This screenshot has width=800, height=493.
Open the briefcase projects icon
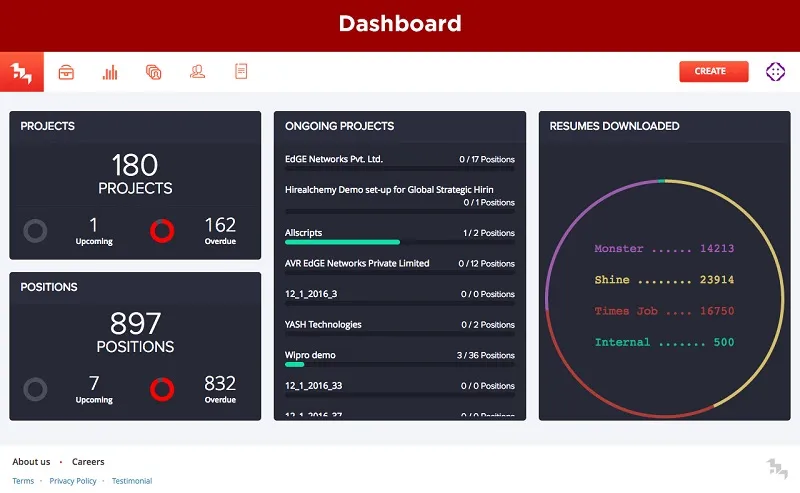point(66,72)
